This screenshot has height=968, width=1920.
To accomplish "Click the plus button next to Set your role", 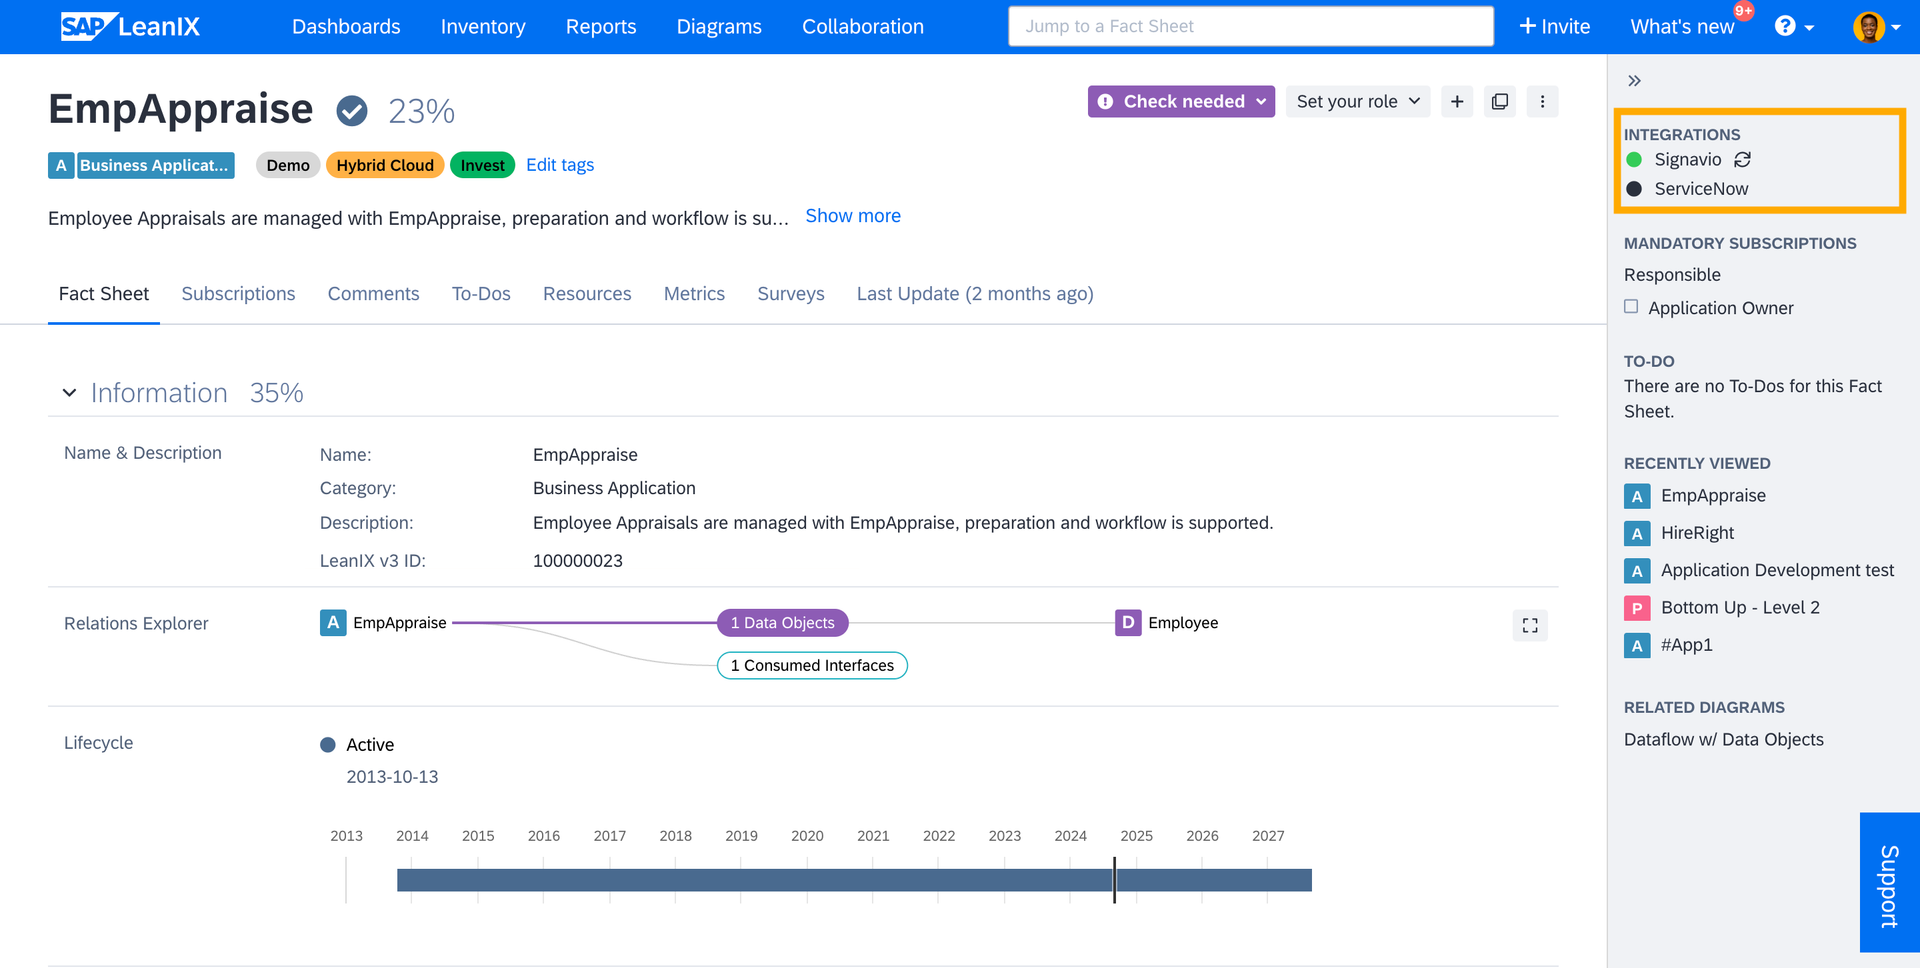I will point(1457,102).
